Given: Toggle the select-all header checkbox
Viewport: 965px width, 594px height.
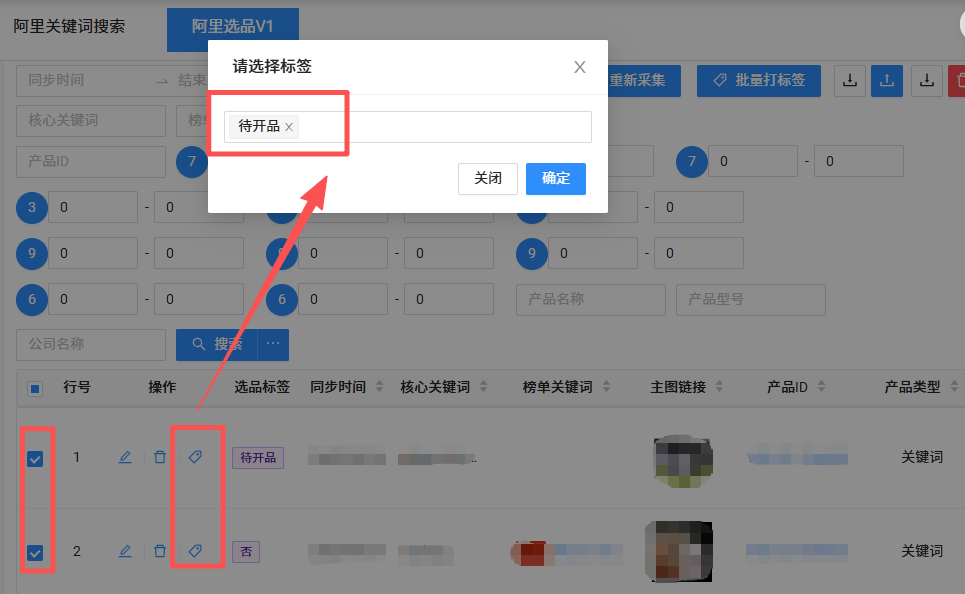Looking at the screenshot, I should click(x=35, y=388).
